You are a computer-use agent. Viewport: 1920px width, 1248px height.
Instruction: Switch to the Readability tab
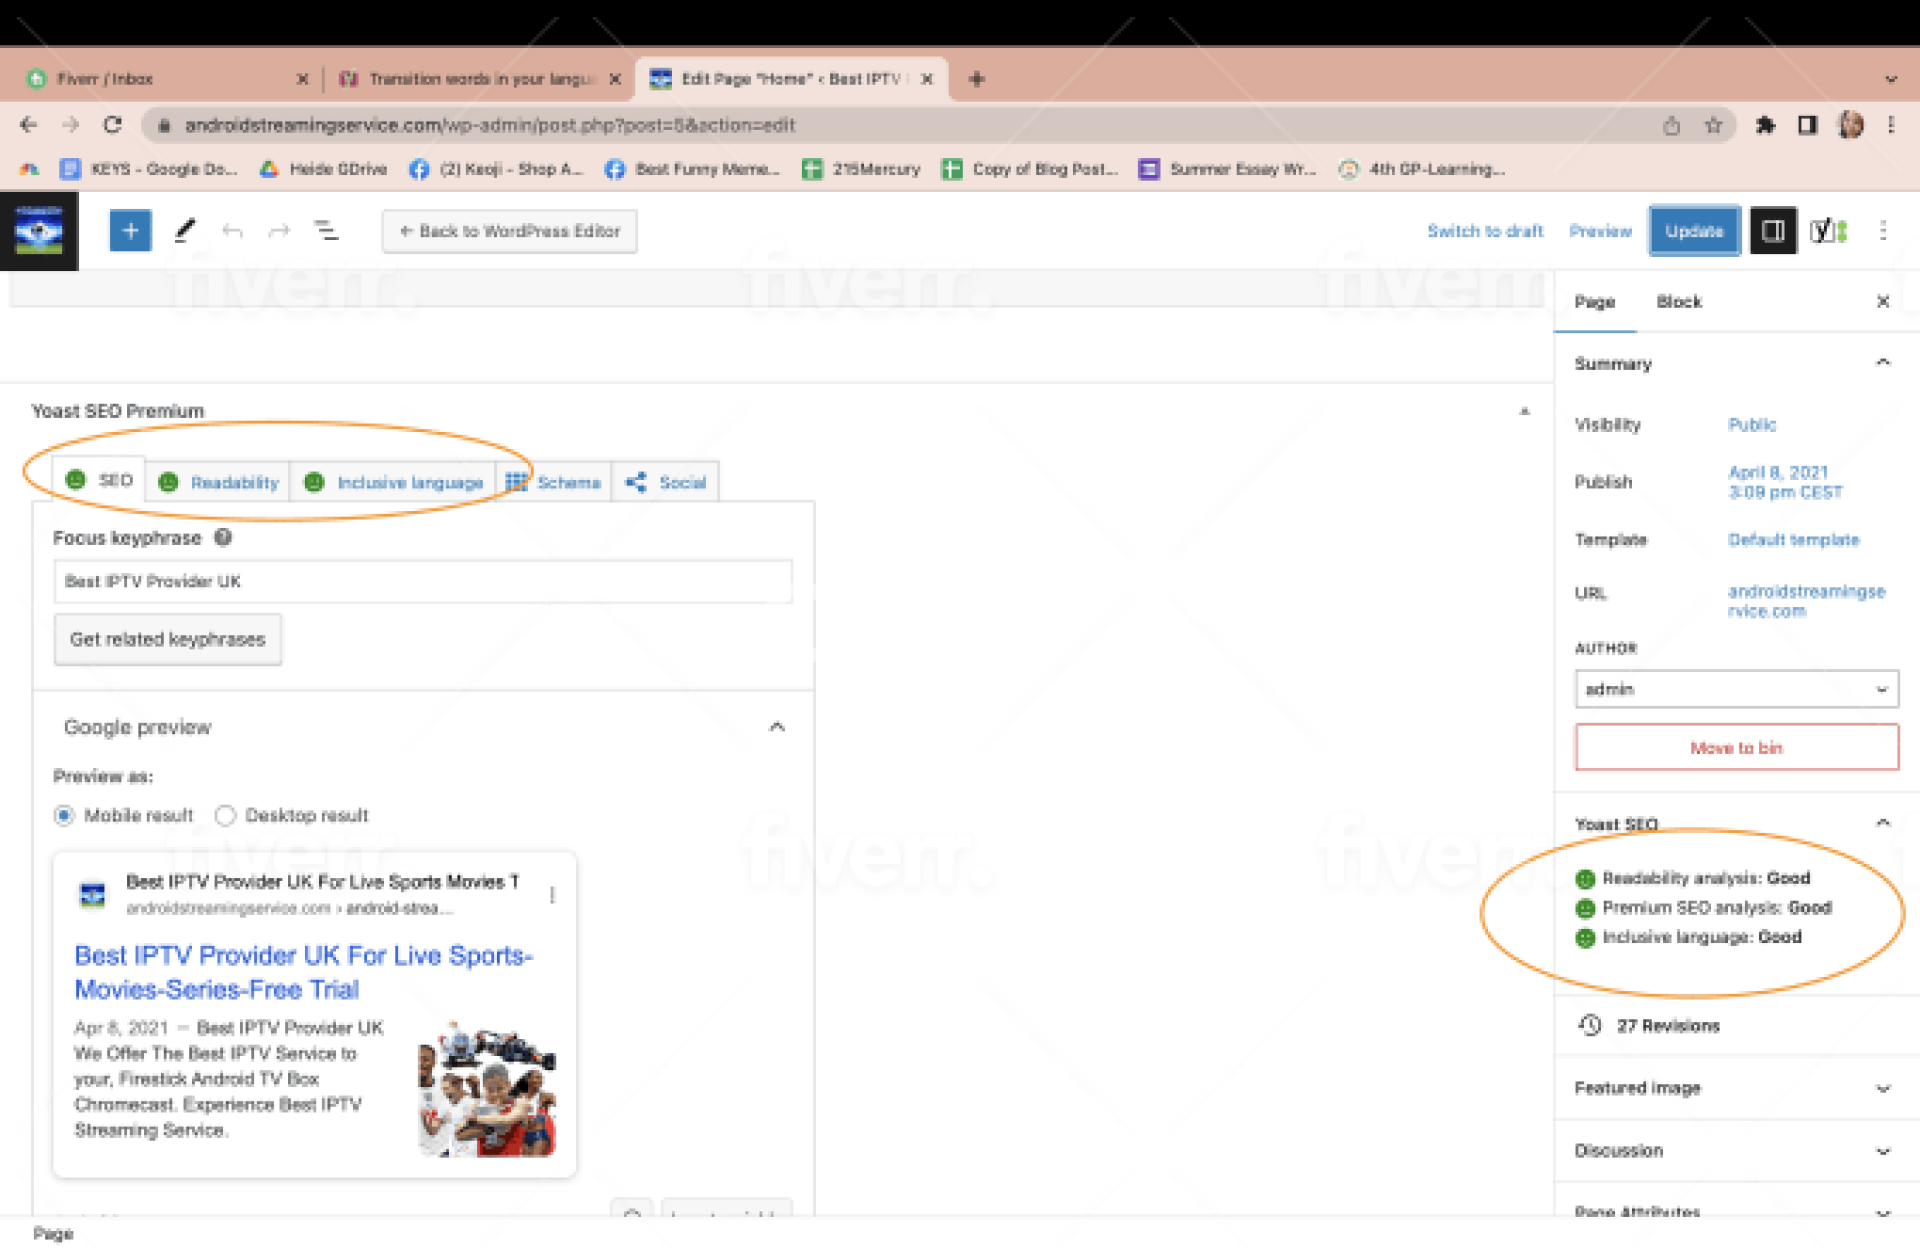(233, 482)
